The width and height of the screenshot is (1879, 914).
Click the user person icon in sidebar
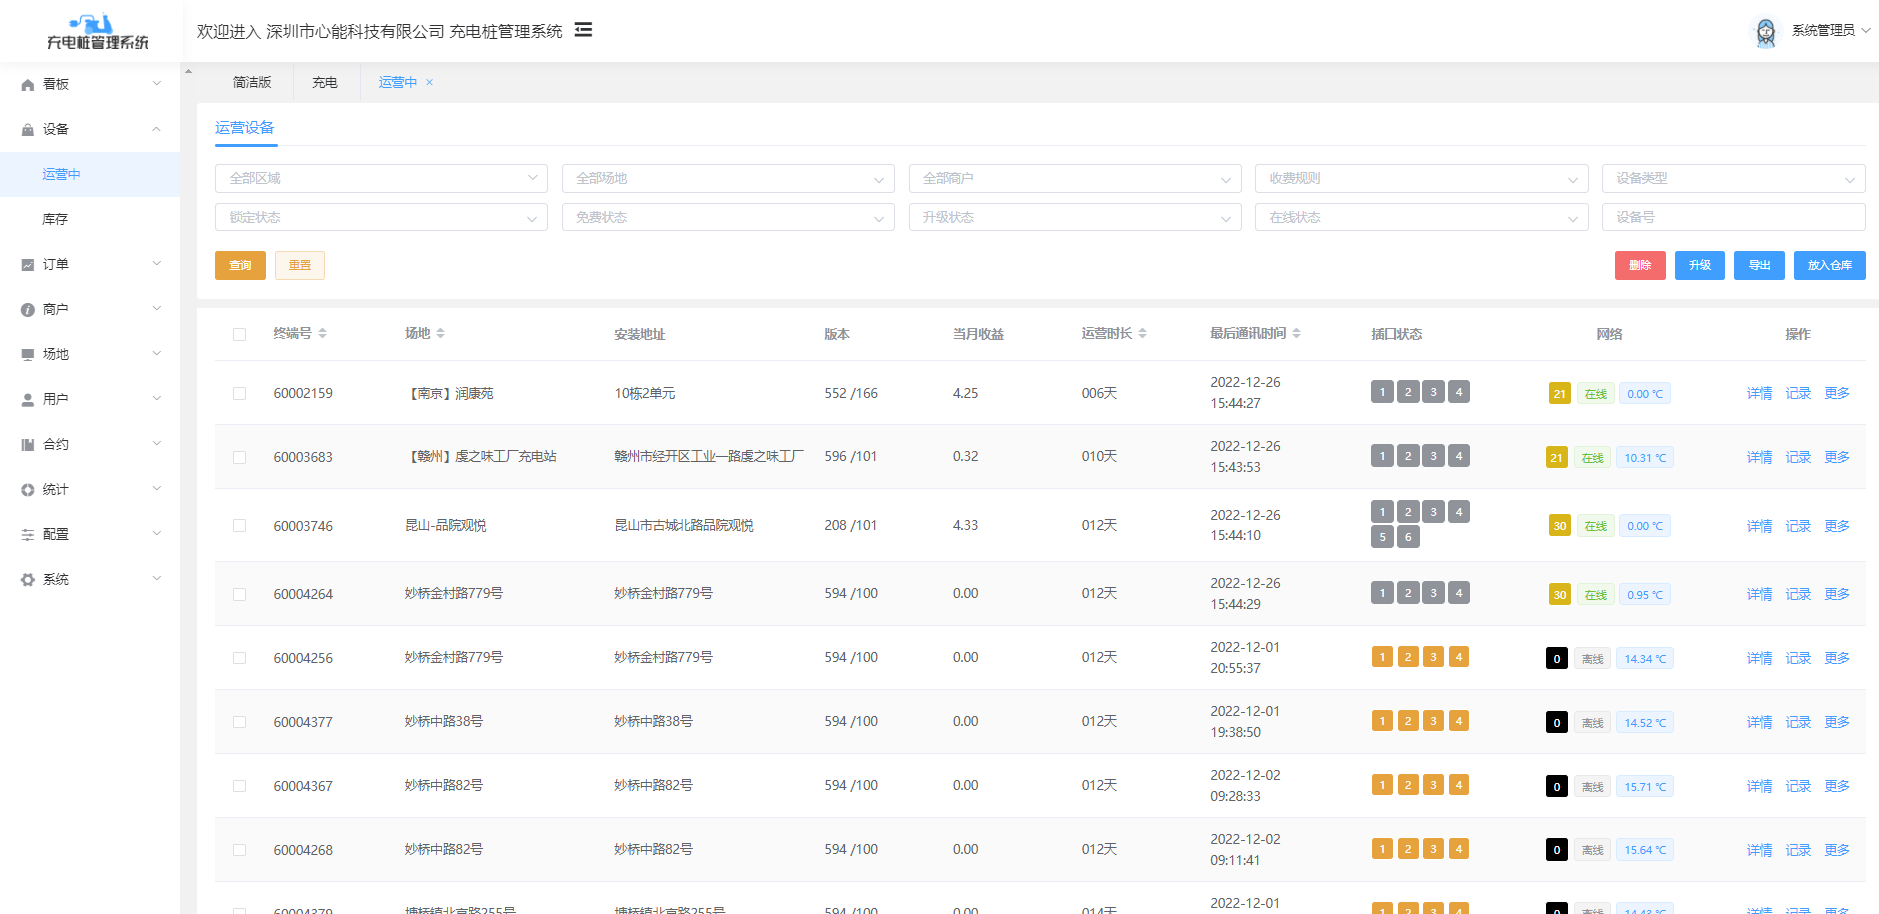tap(28, 400)
